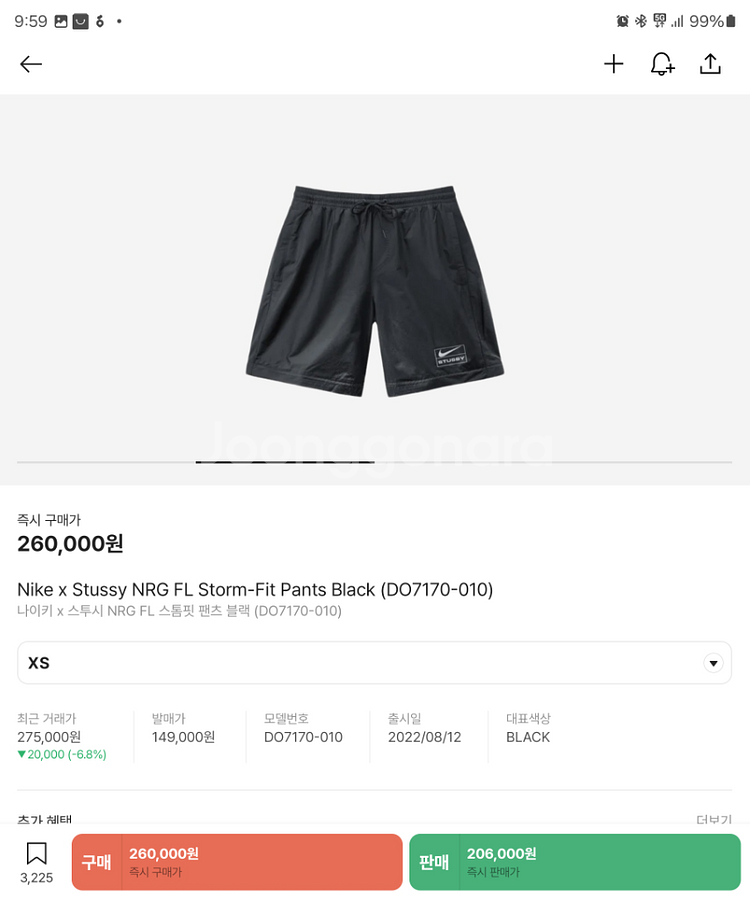The height and width of the screenshot is (900, 750).
Task: Tap the image carousel progress bar
Action: coord(374,462)
